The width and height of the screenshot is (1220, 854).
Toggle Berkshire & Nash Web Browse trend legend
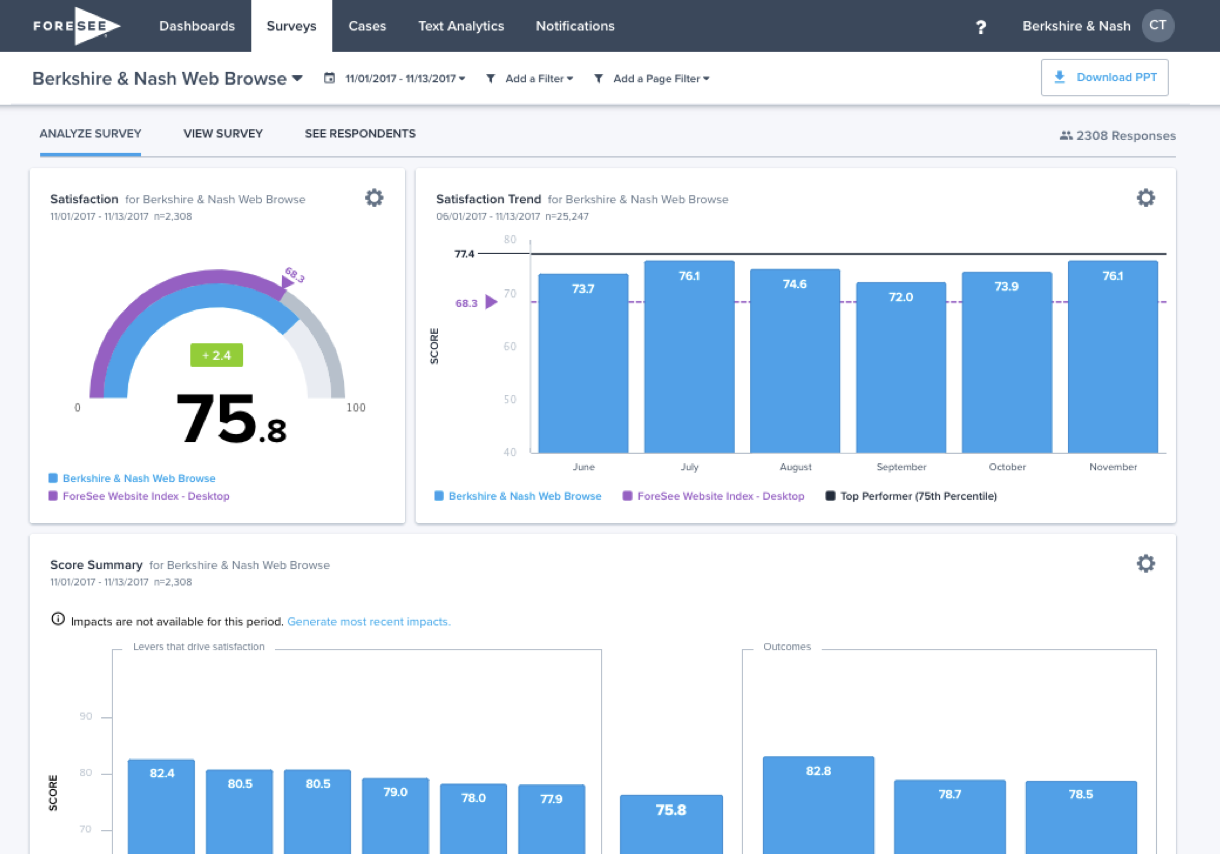(x=518, y=496)
